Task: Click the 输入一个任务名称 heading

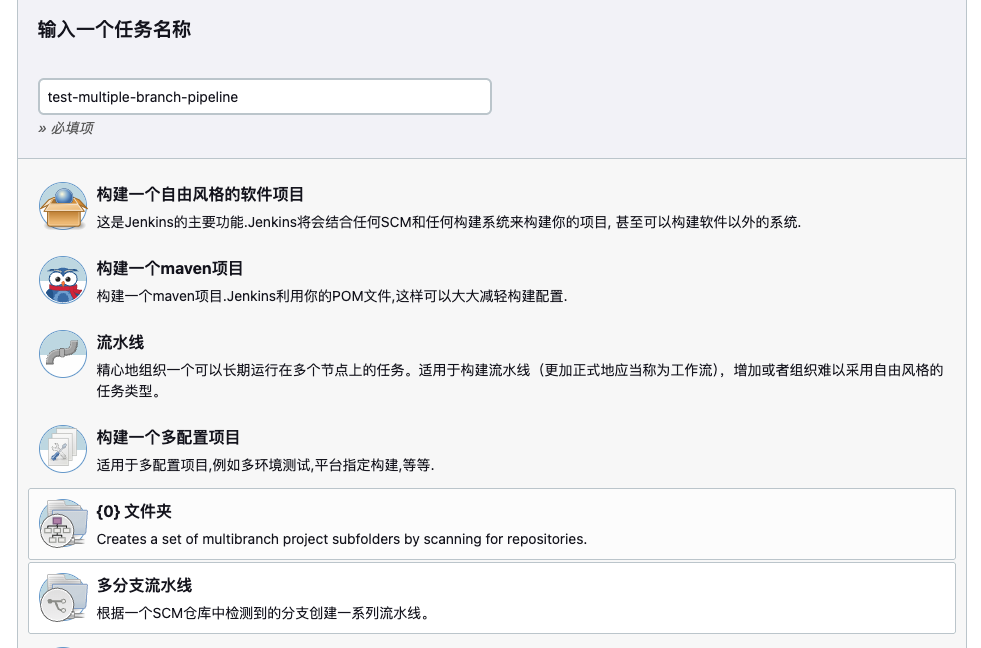Action: (x=114, y=29)
